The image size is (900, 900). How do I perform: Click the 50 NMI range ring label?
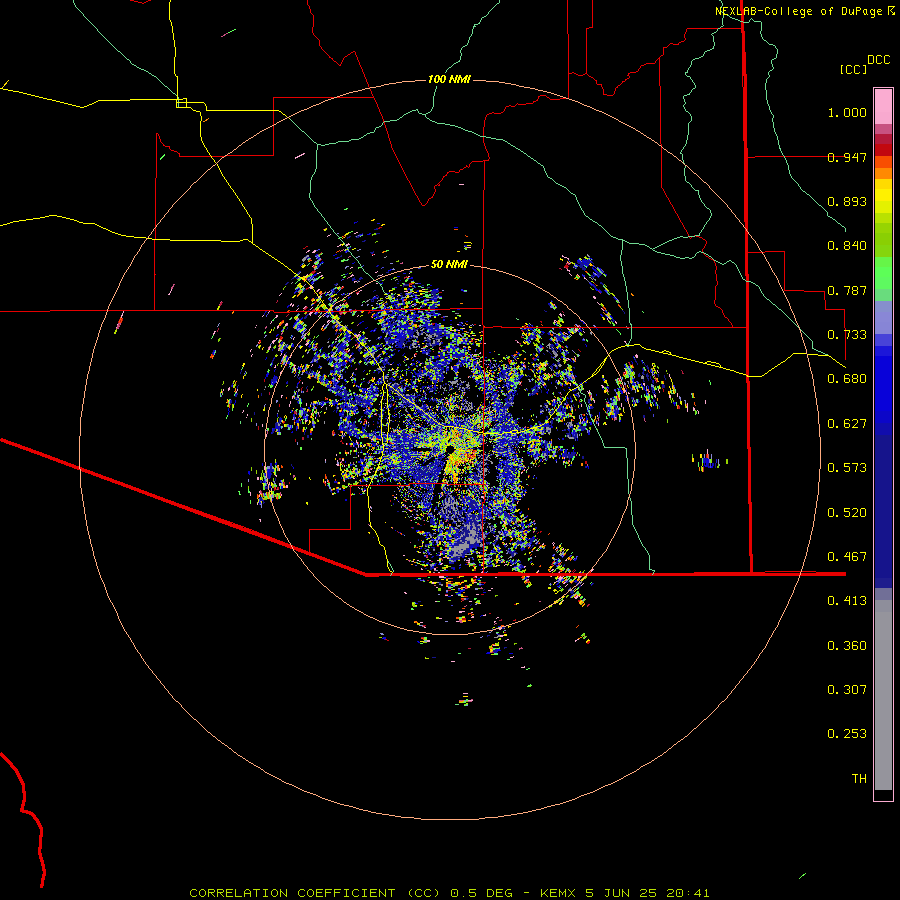(x=449, y=265)
